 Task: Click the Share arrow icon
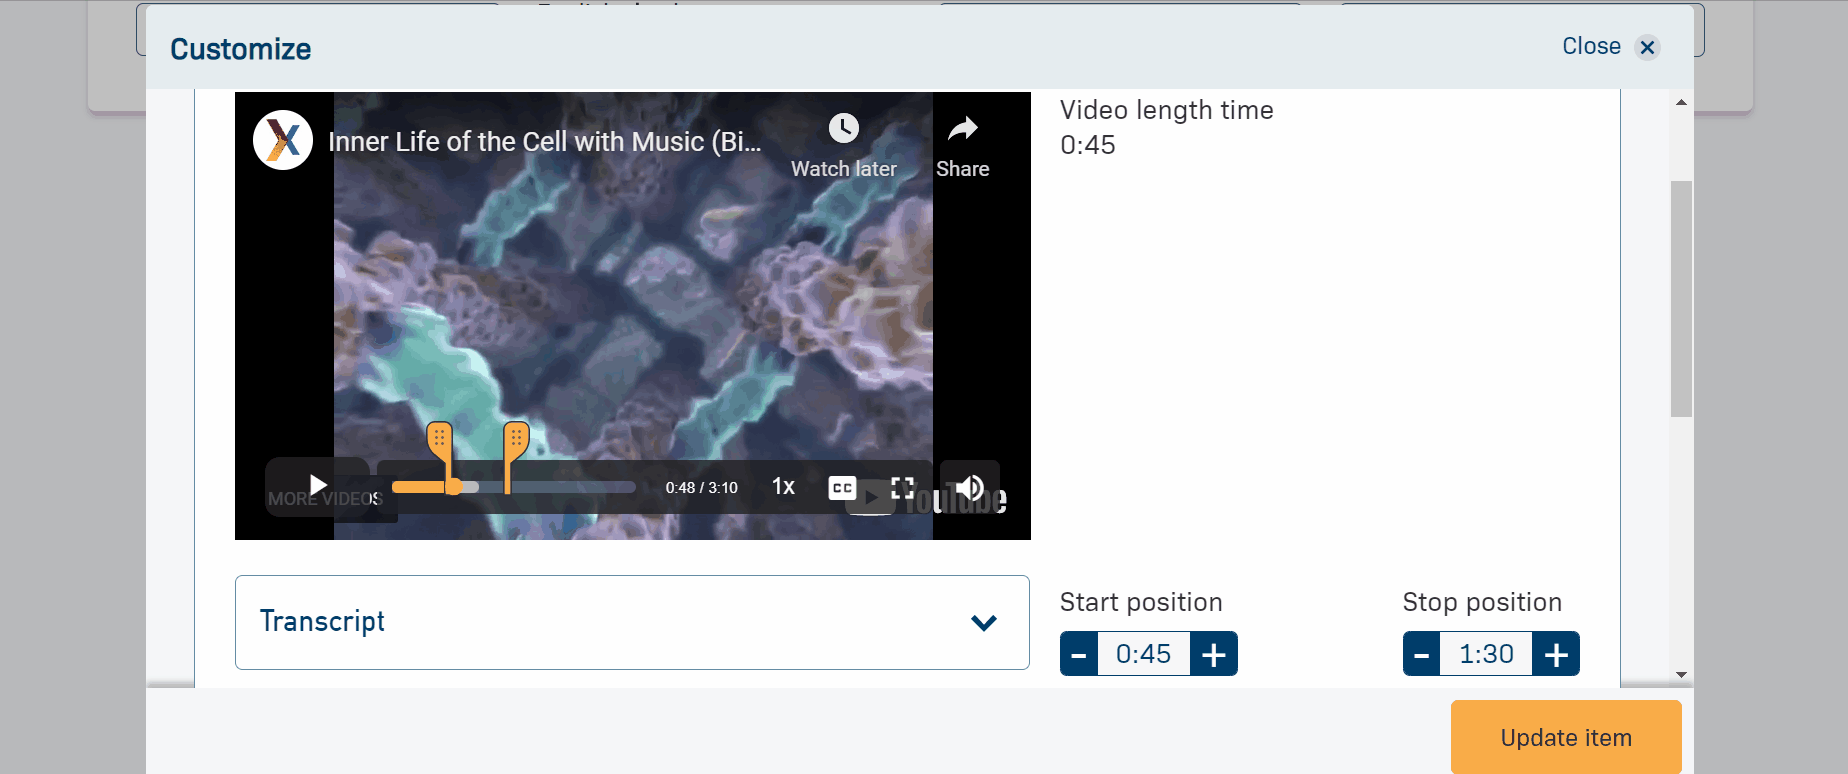tap(963, 128)
